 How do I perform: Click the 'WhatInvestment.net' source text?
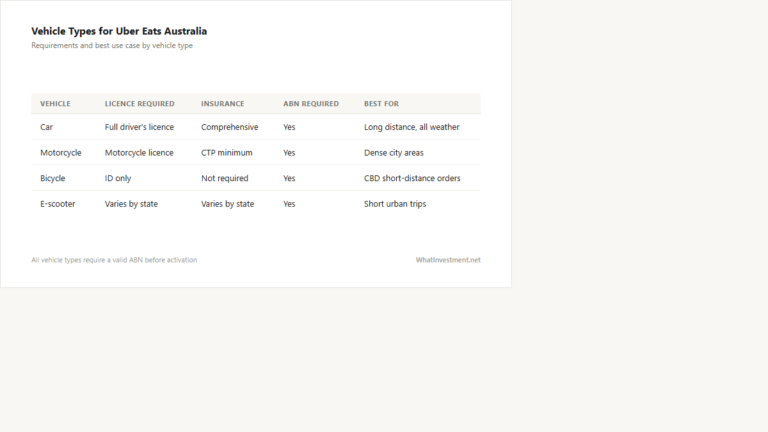point(448,260)
